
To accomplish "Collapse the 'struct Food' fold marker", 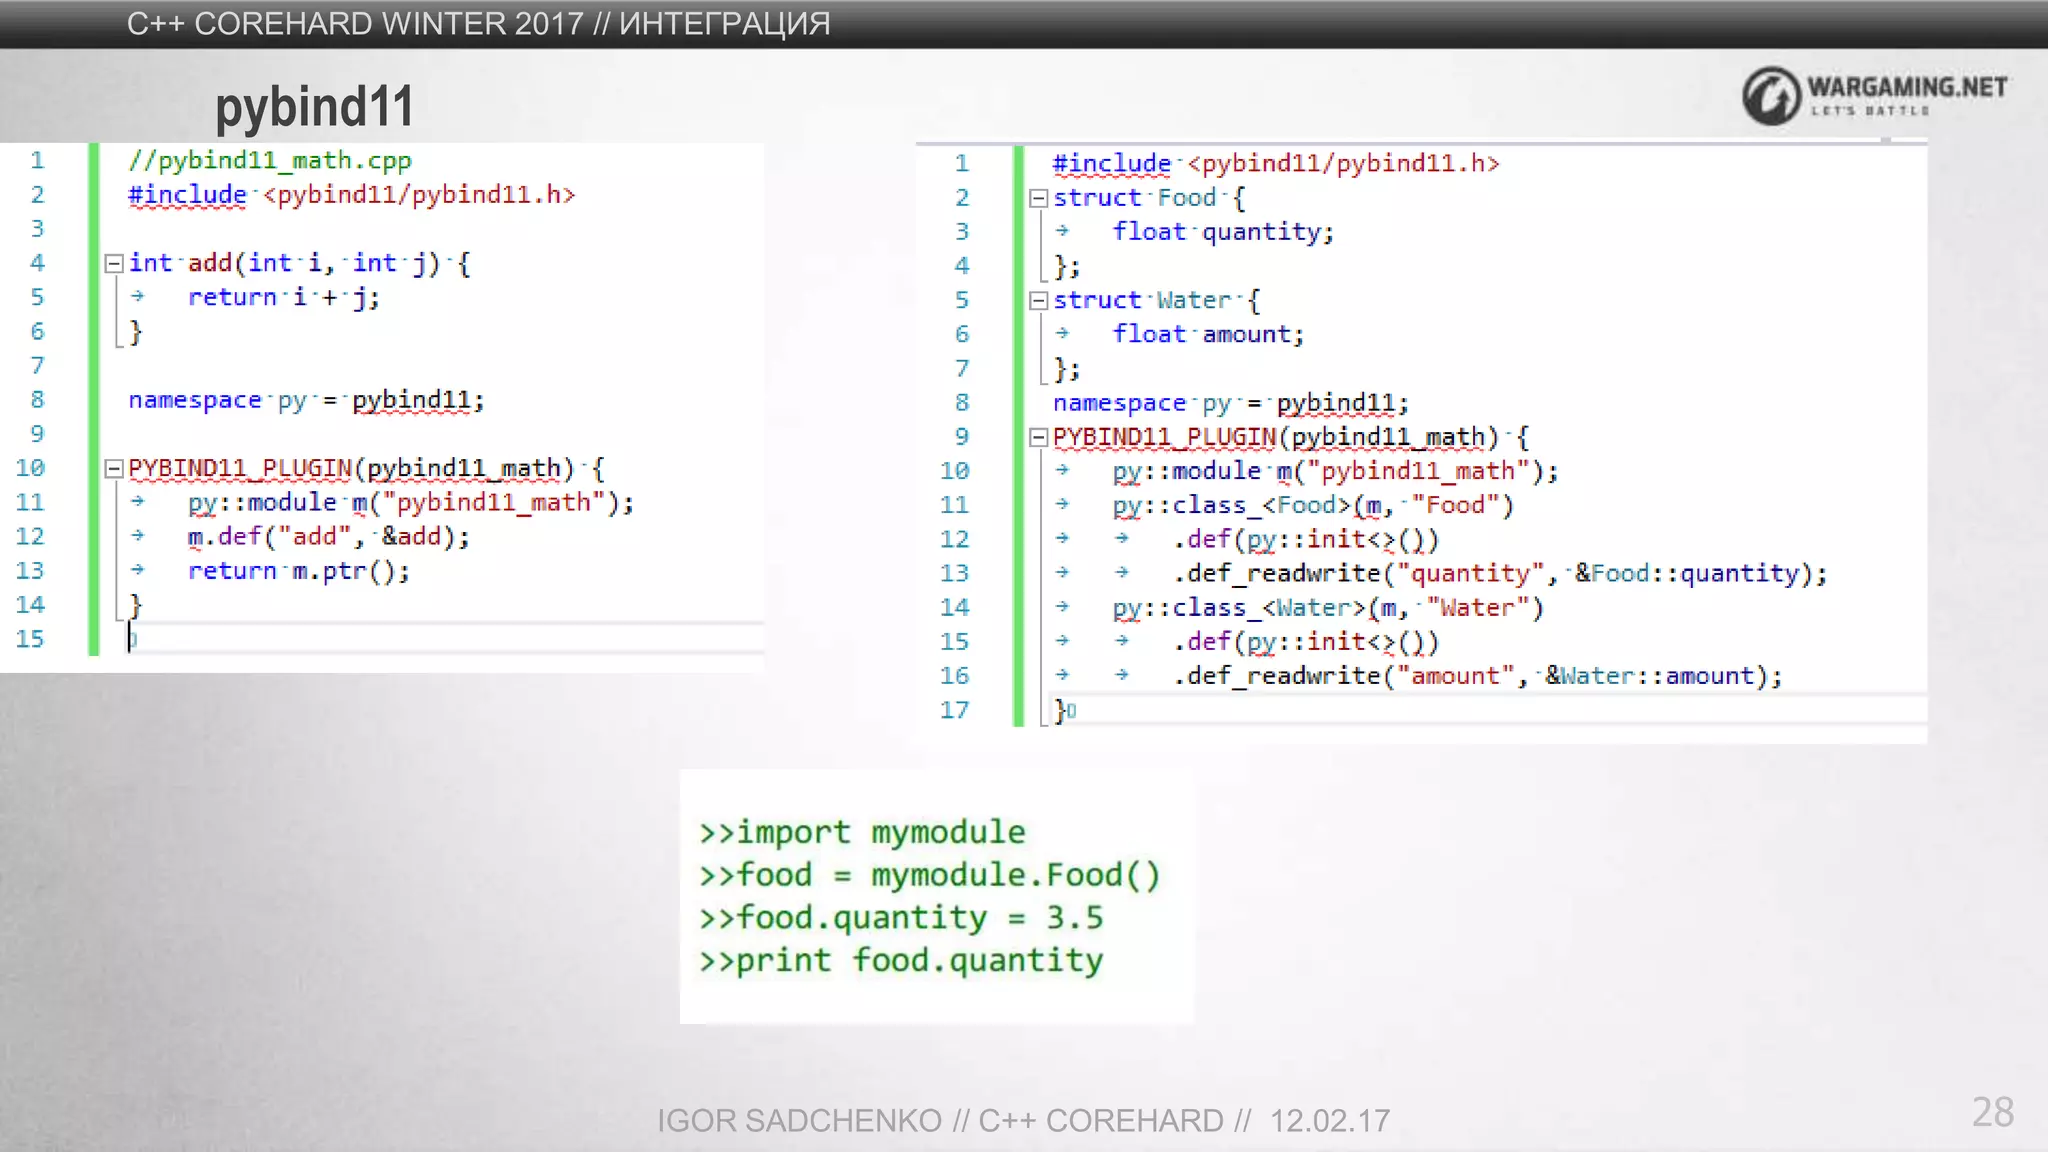I will [1038, 198].
